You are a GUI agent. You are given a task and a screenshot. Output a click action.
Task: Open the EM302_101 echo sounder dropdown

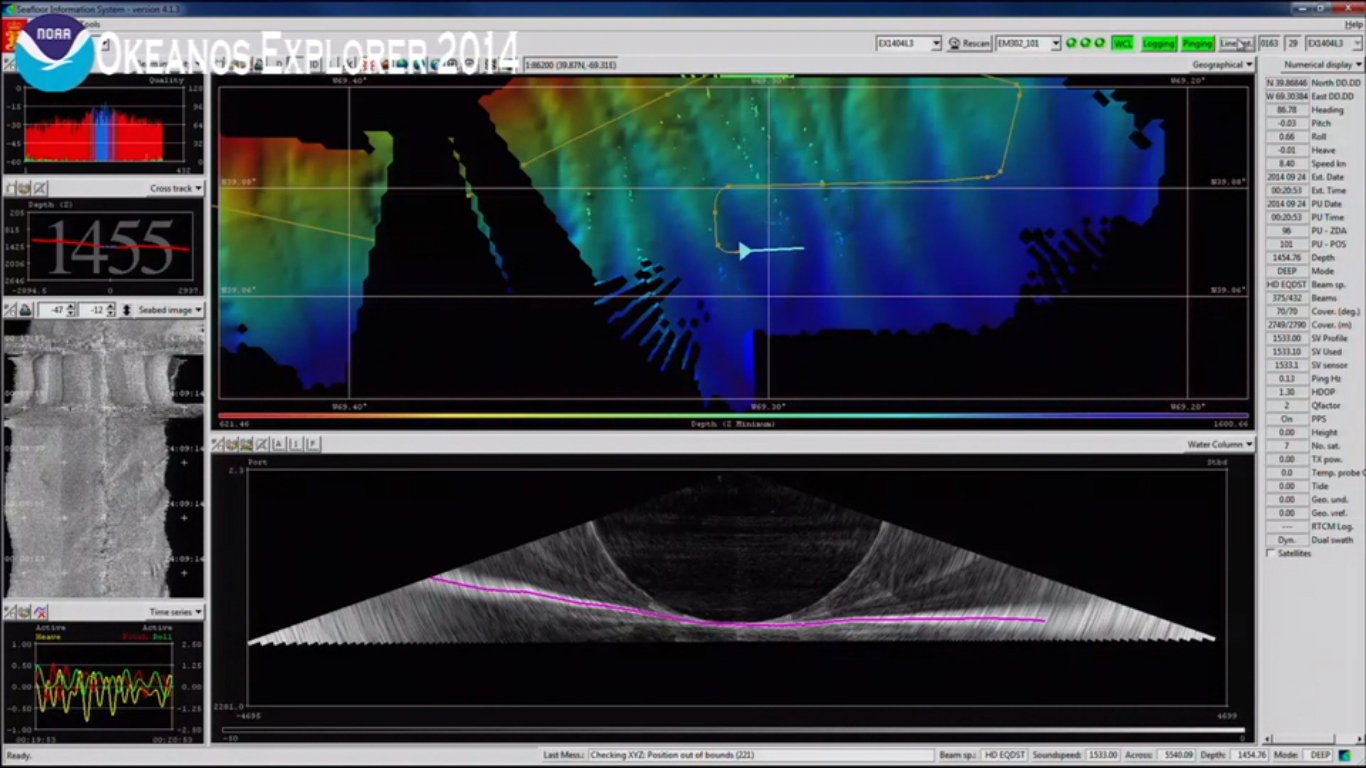tap(1028, 44)
